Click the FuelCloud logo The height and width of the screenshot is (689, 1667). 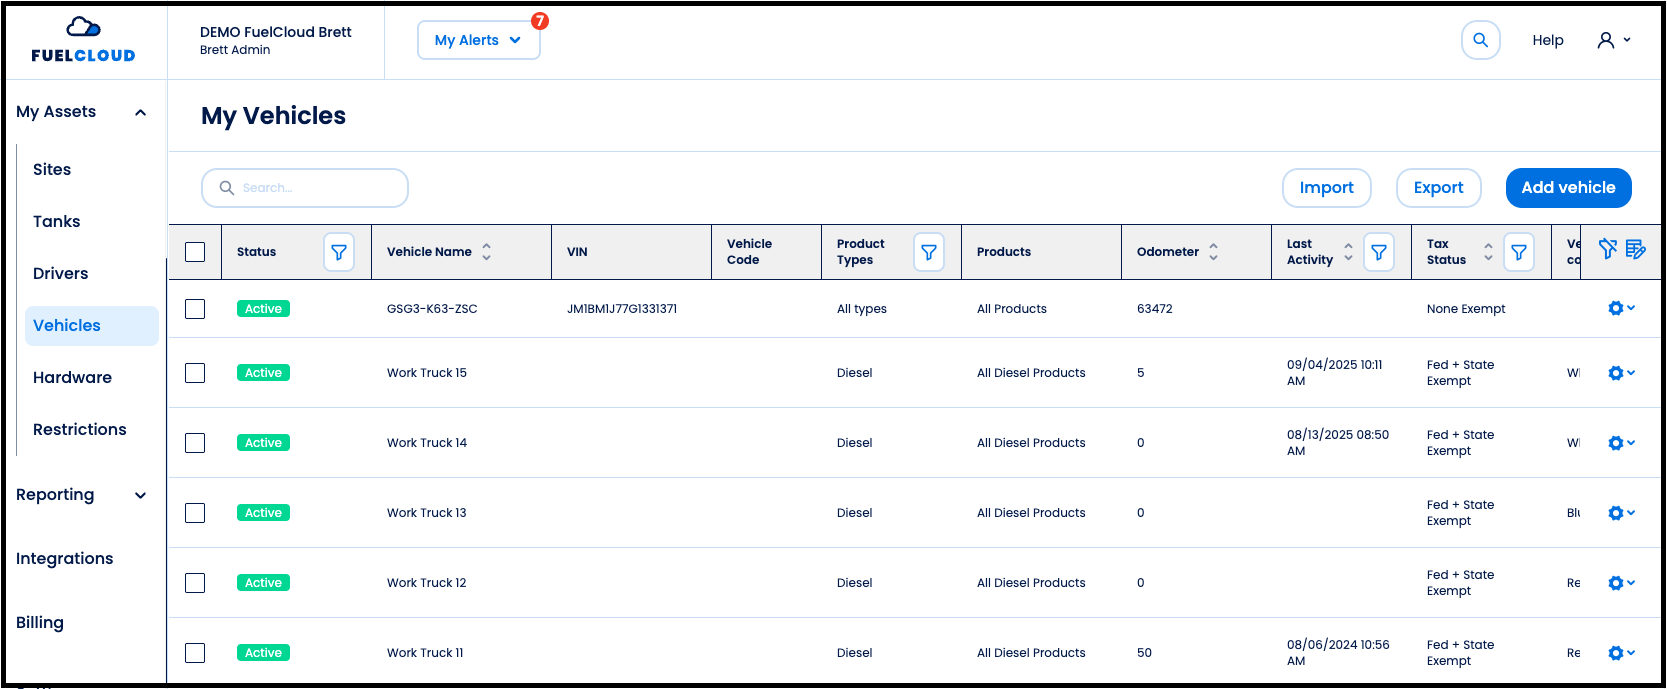[x=83, y=40]
